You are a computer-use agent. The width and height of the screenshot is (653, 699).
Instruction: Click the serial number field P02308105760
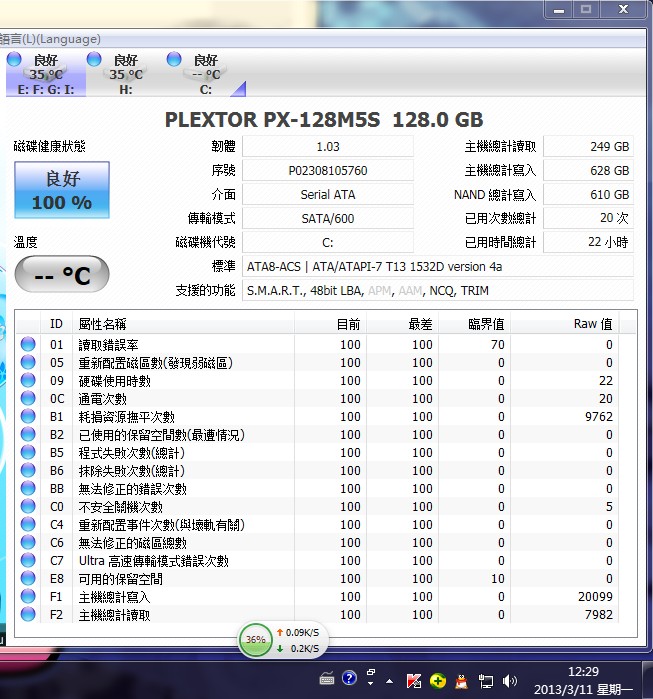(x=328, y=171)
